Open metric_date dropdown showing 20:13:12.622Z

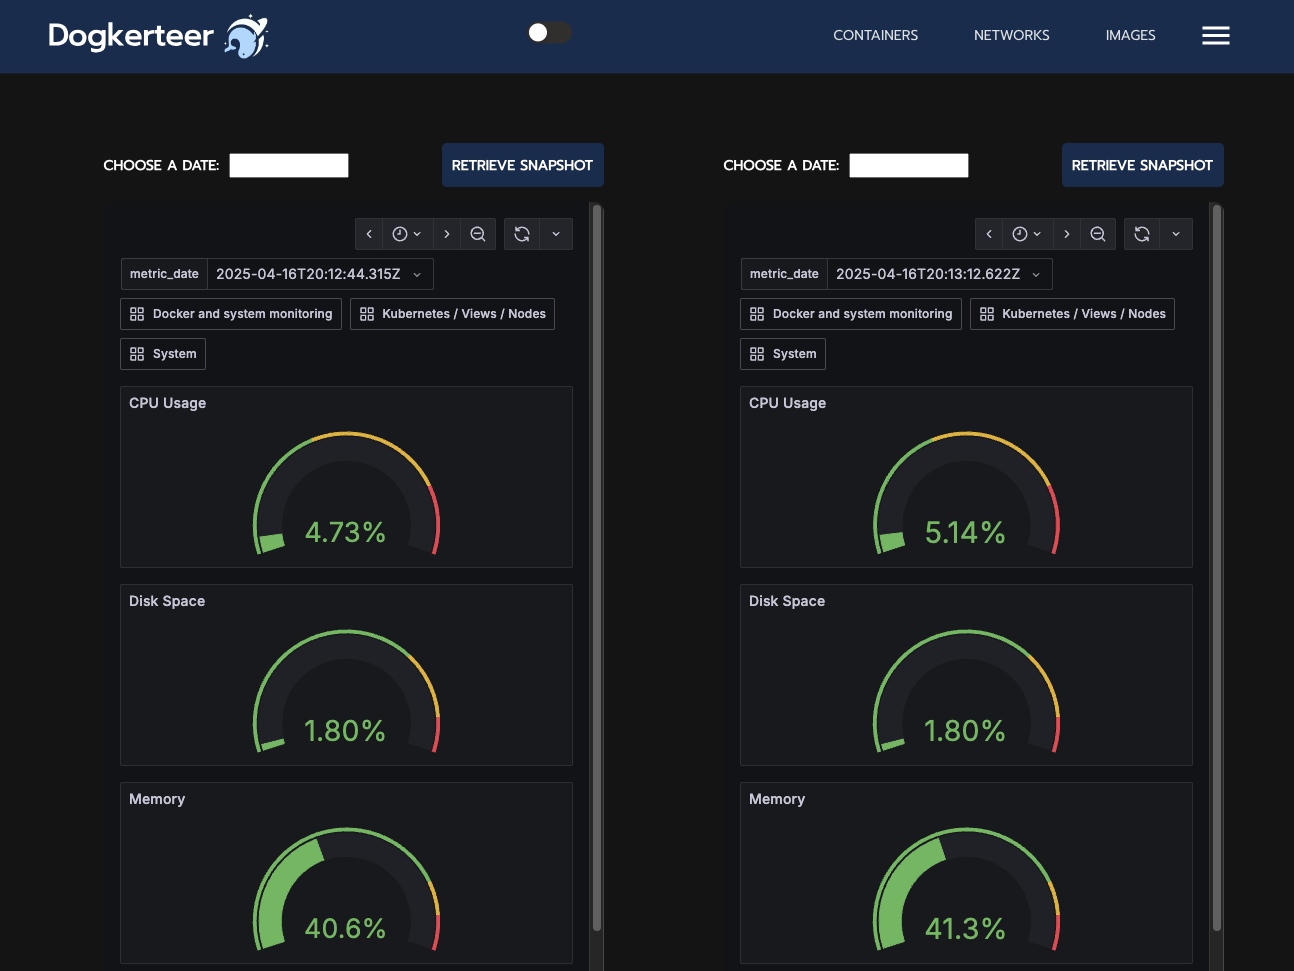point(940,274)
